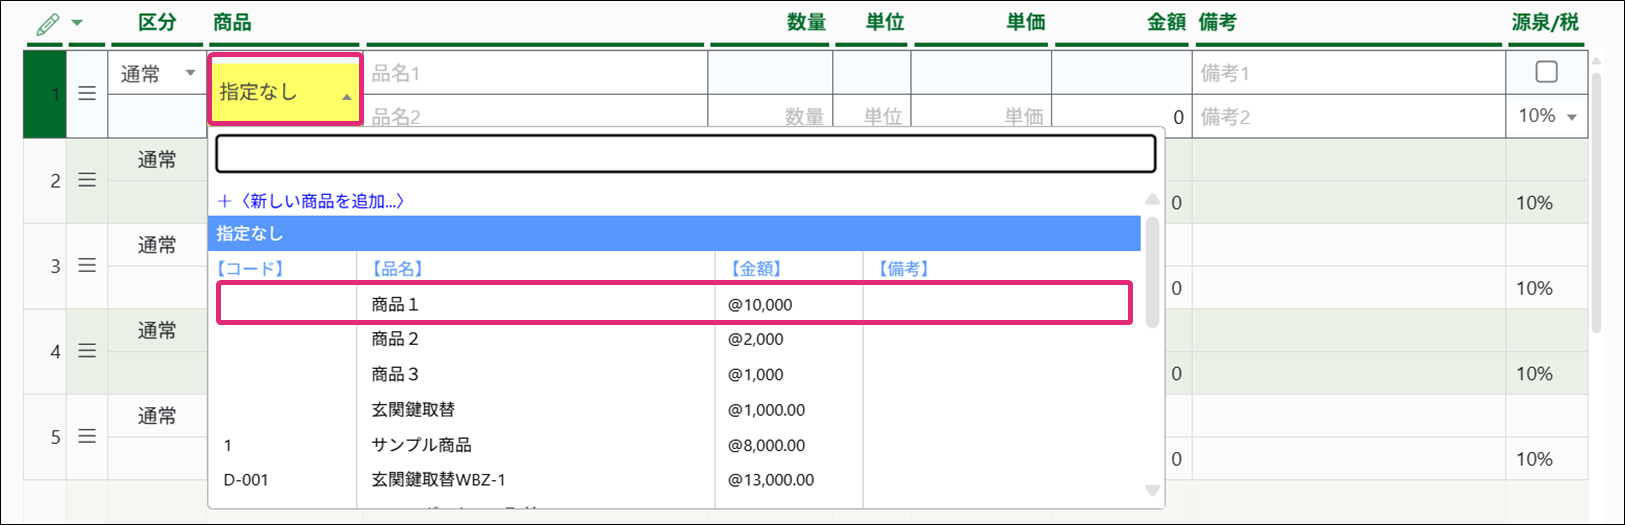
Task: Click row 1 hamburger drag handle
Action: [87, 94]
